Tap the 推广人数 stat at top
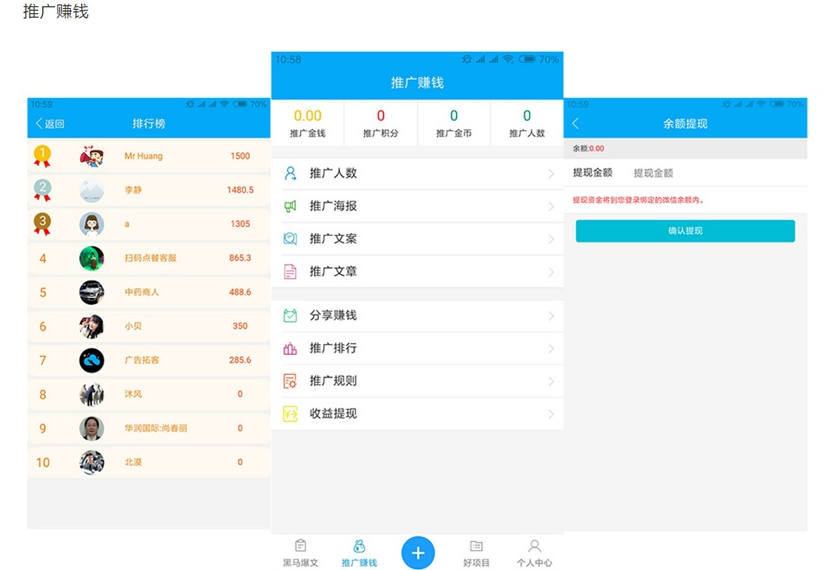Viewport: 833px width, 570px height. (x=527, y=123)
